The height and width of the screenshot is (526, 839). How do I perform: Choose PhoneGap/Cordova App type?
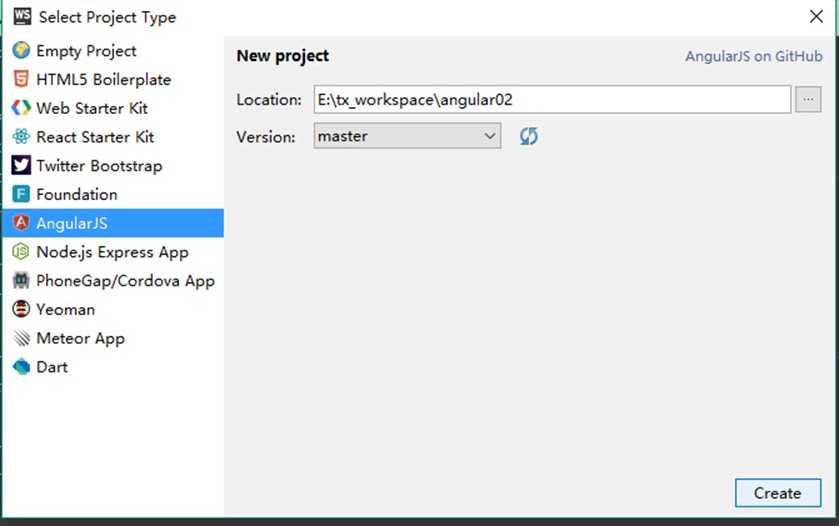coord(113,281)
